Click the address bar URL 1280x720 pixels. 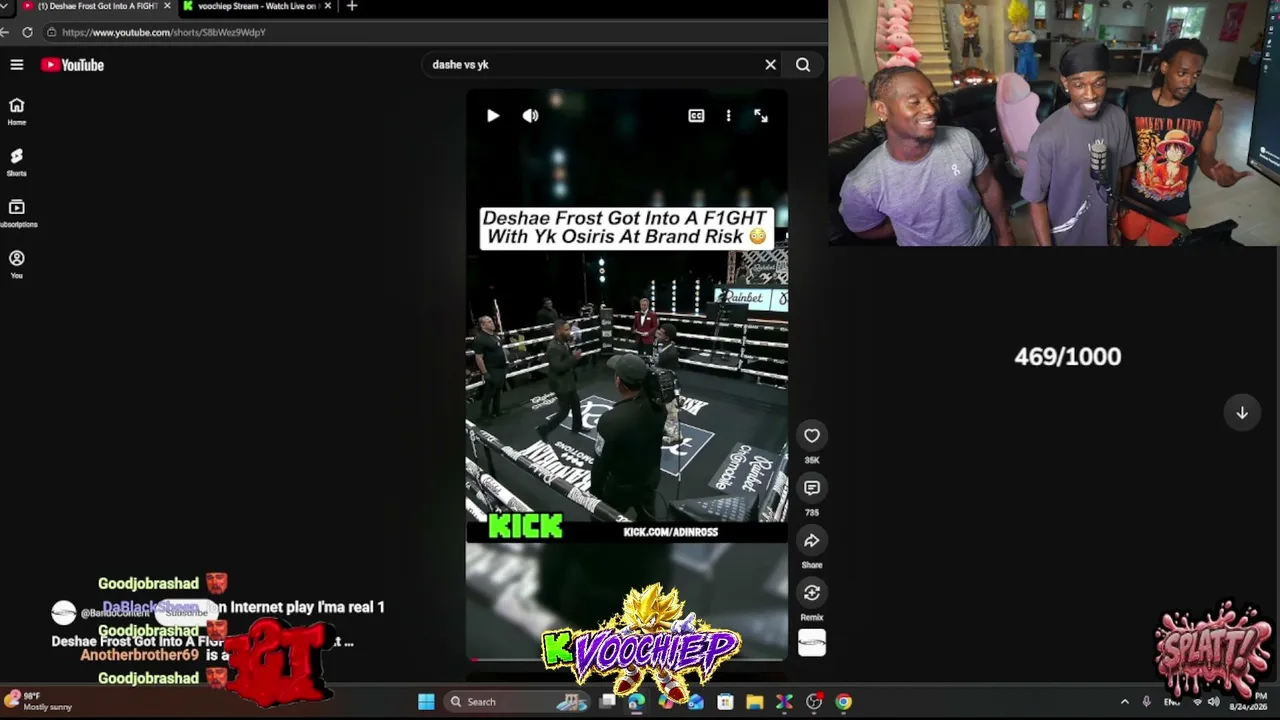click(x=164, y=32)
